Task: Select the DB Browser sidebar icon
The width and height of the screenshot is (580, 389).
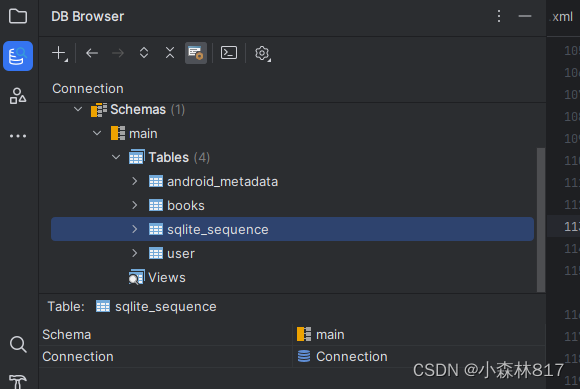Action: tap(18, 56)
